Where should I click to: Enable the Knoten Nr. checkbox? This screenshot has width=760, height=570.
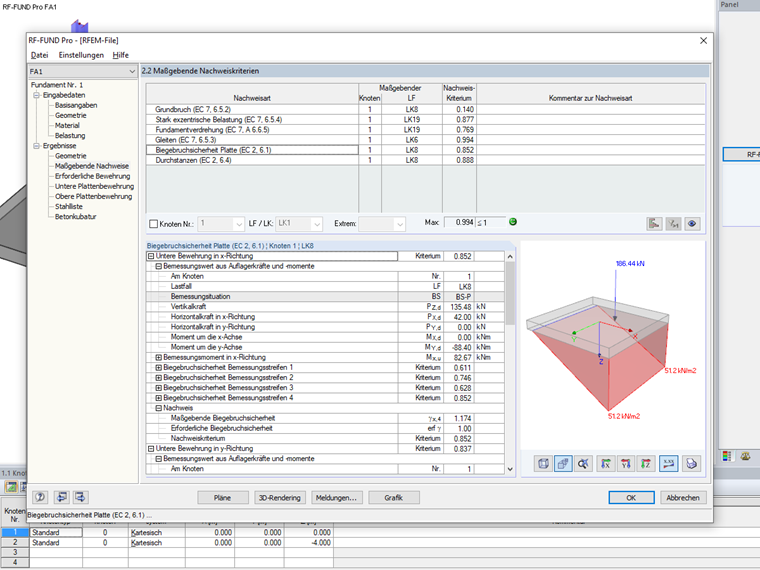(x=154, y=223)
